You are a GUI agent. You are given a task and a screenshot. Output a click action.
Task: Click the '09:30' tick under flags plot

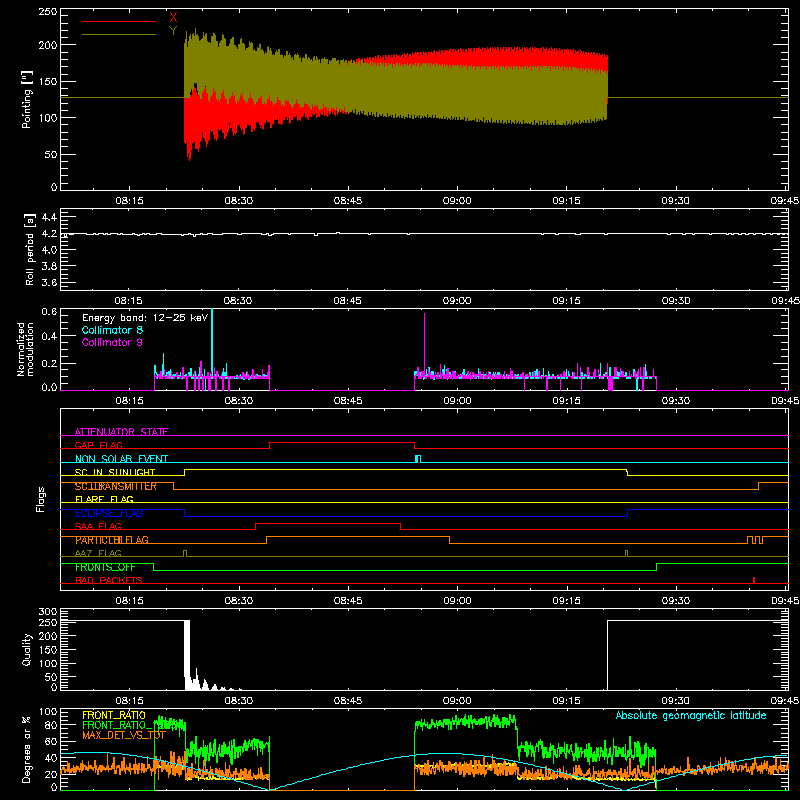click(x=676, y=601)
